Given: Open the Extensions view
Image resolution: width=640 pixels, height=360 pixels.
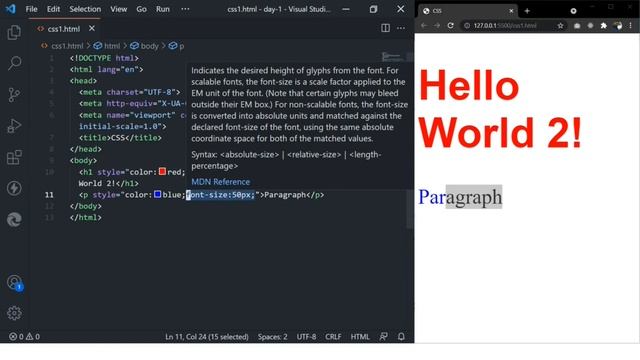Looking at the screenshot, I should click(x=14, y=157).
